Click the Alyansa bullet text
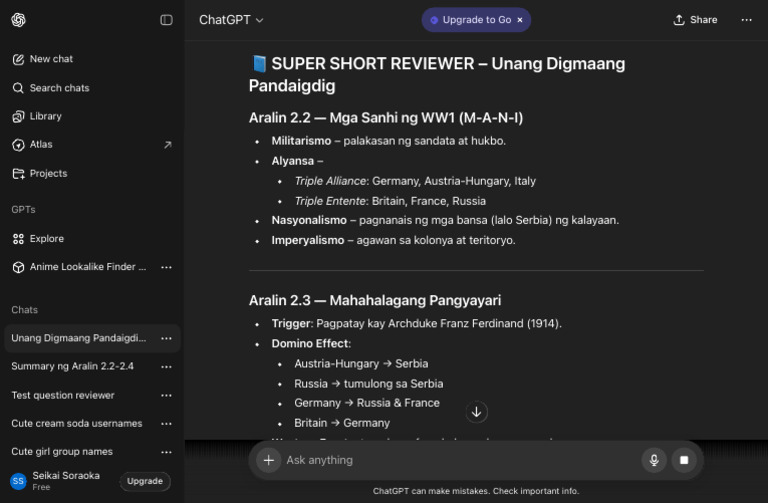 [x=297, y=161]
